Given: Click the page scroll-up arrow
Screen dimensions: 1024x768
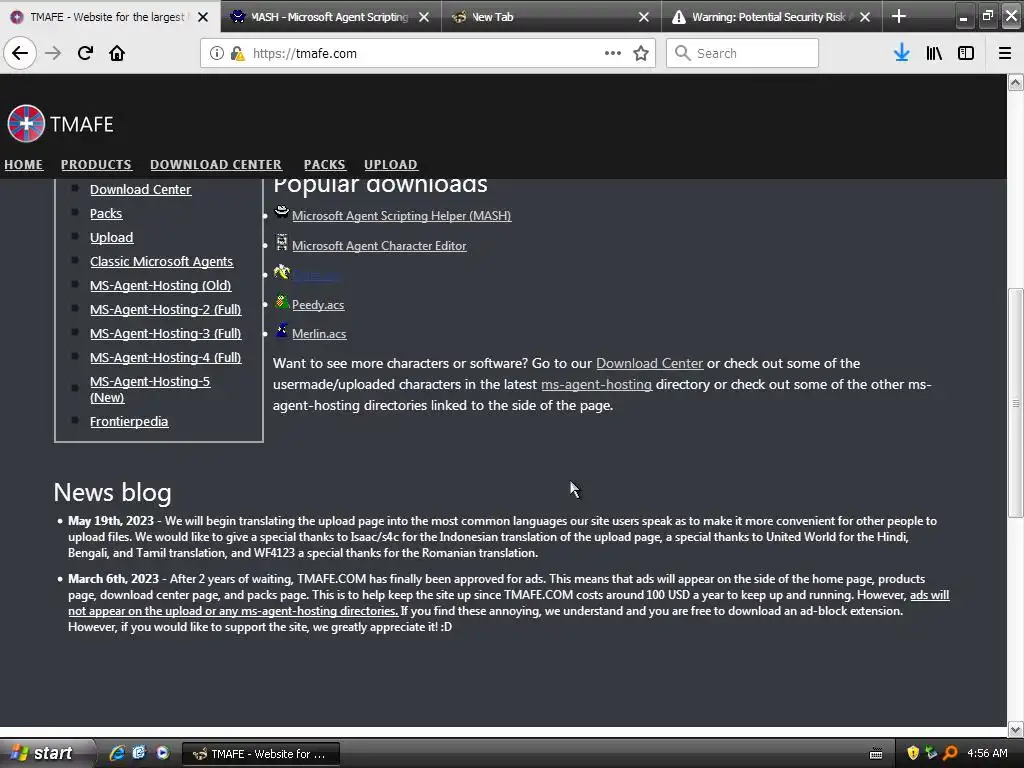Looking at the screenshot, I should 1016,82.
